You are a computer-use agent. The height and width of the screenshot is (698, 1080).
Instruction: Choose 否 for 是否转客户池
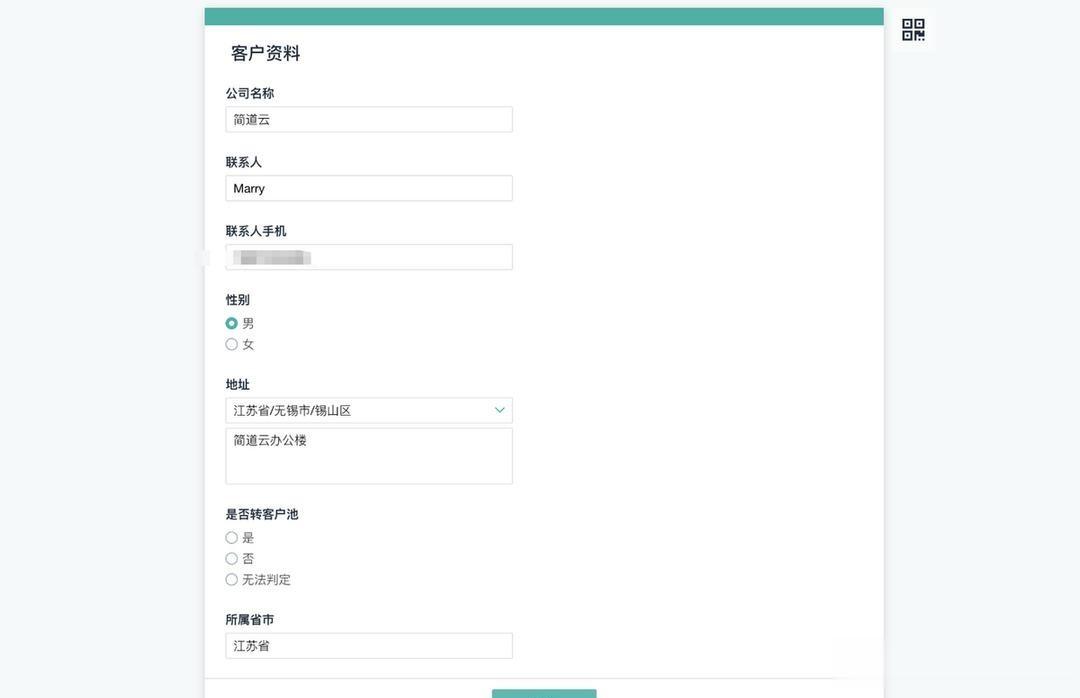tap(232, 559)
